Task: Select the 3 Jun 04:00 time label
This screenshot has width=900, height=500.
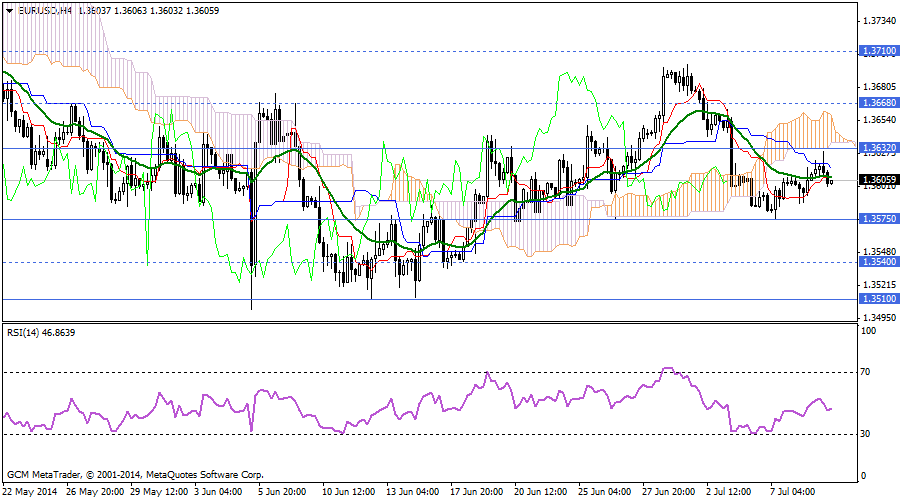Action: tap(218, 492)
